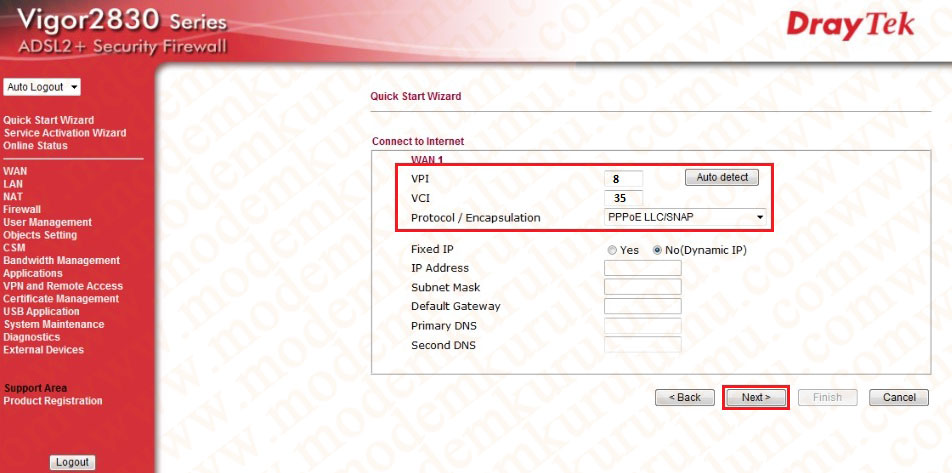Click the Finish button
Viewport: 952px width, 473px height.
828,398
